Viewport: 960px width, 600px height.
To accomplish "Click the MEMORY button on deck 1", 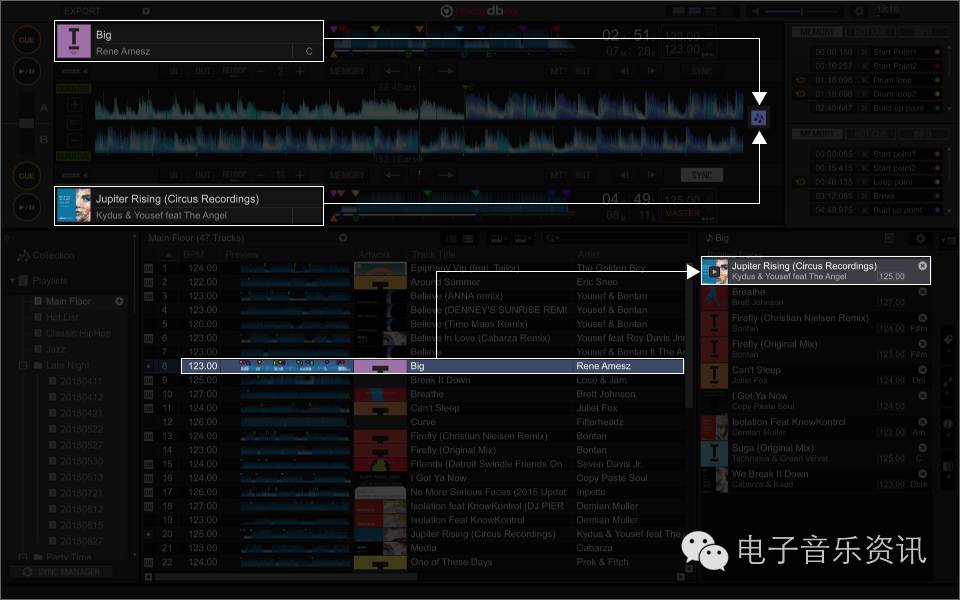I will pyautogui.click(x=347, y=71).
